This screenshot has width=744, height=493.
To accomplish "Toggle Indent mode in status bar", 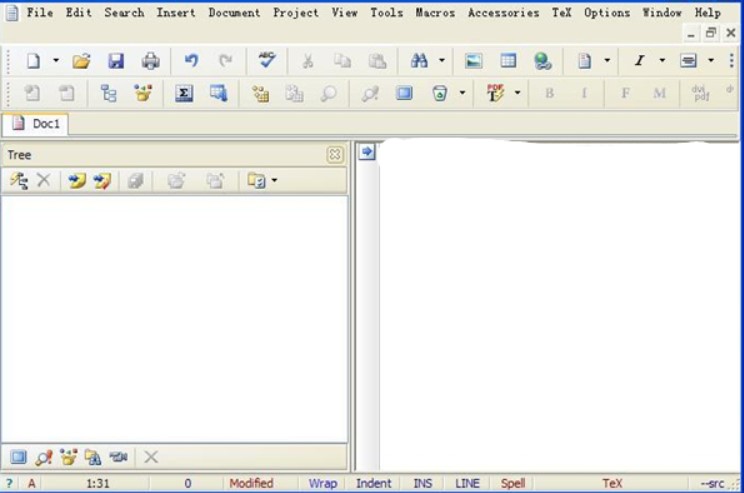I will [374, 483].
